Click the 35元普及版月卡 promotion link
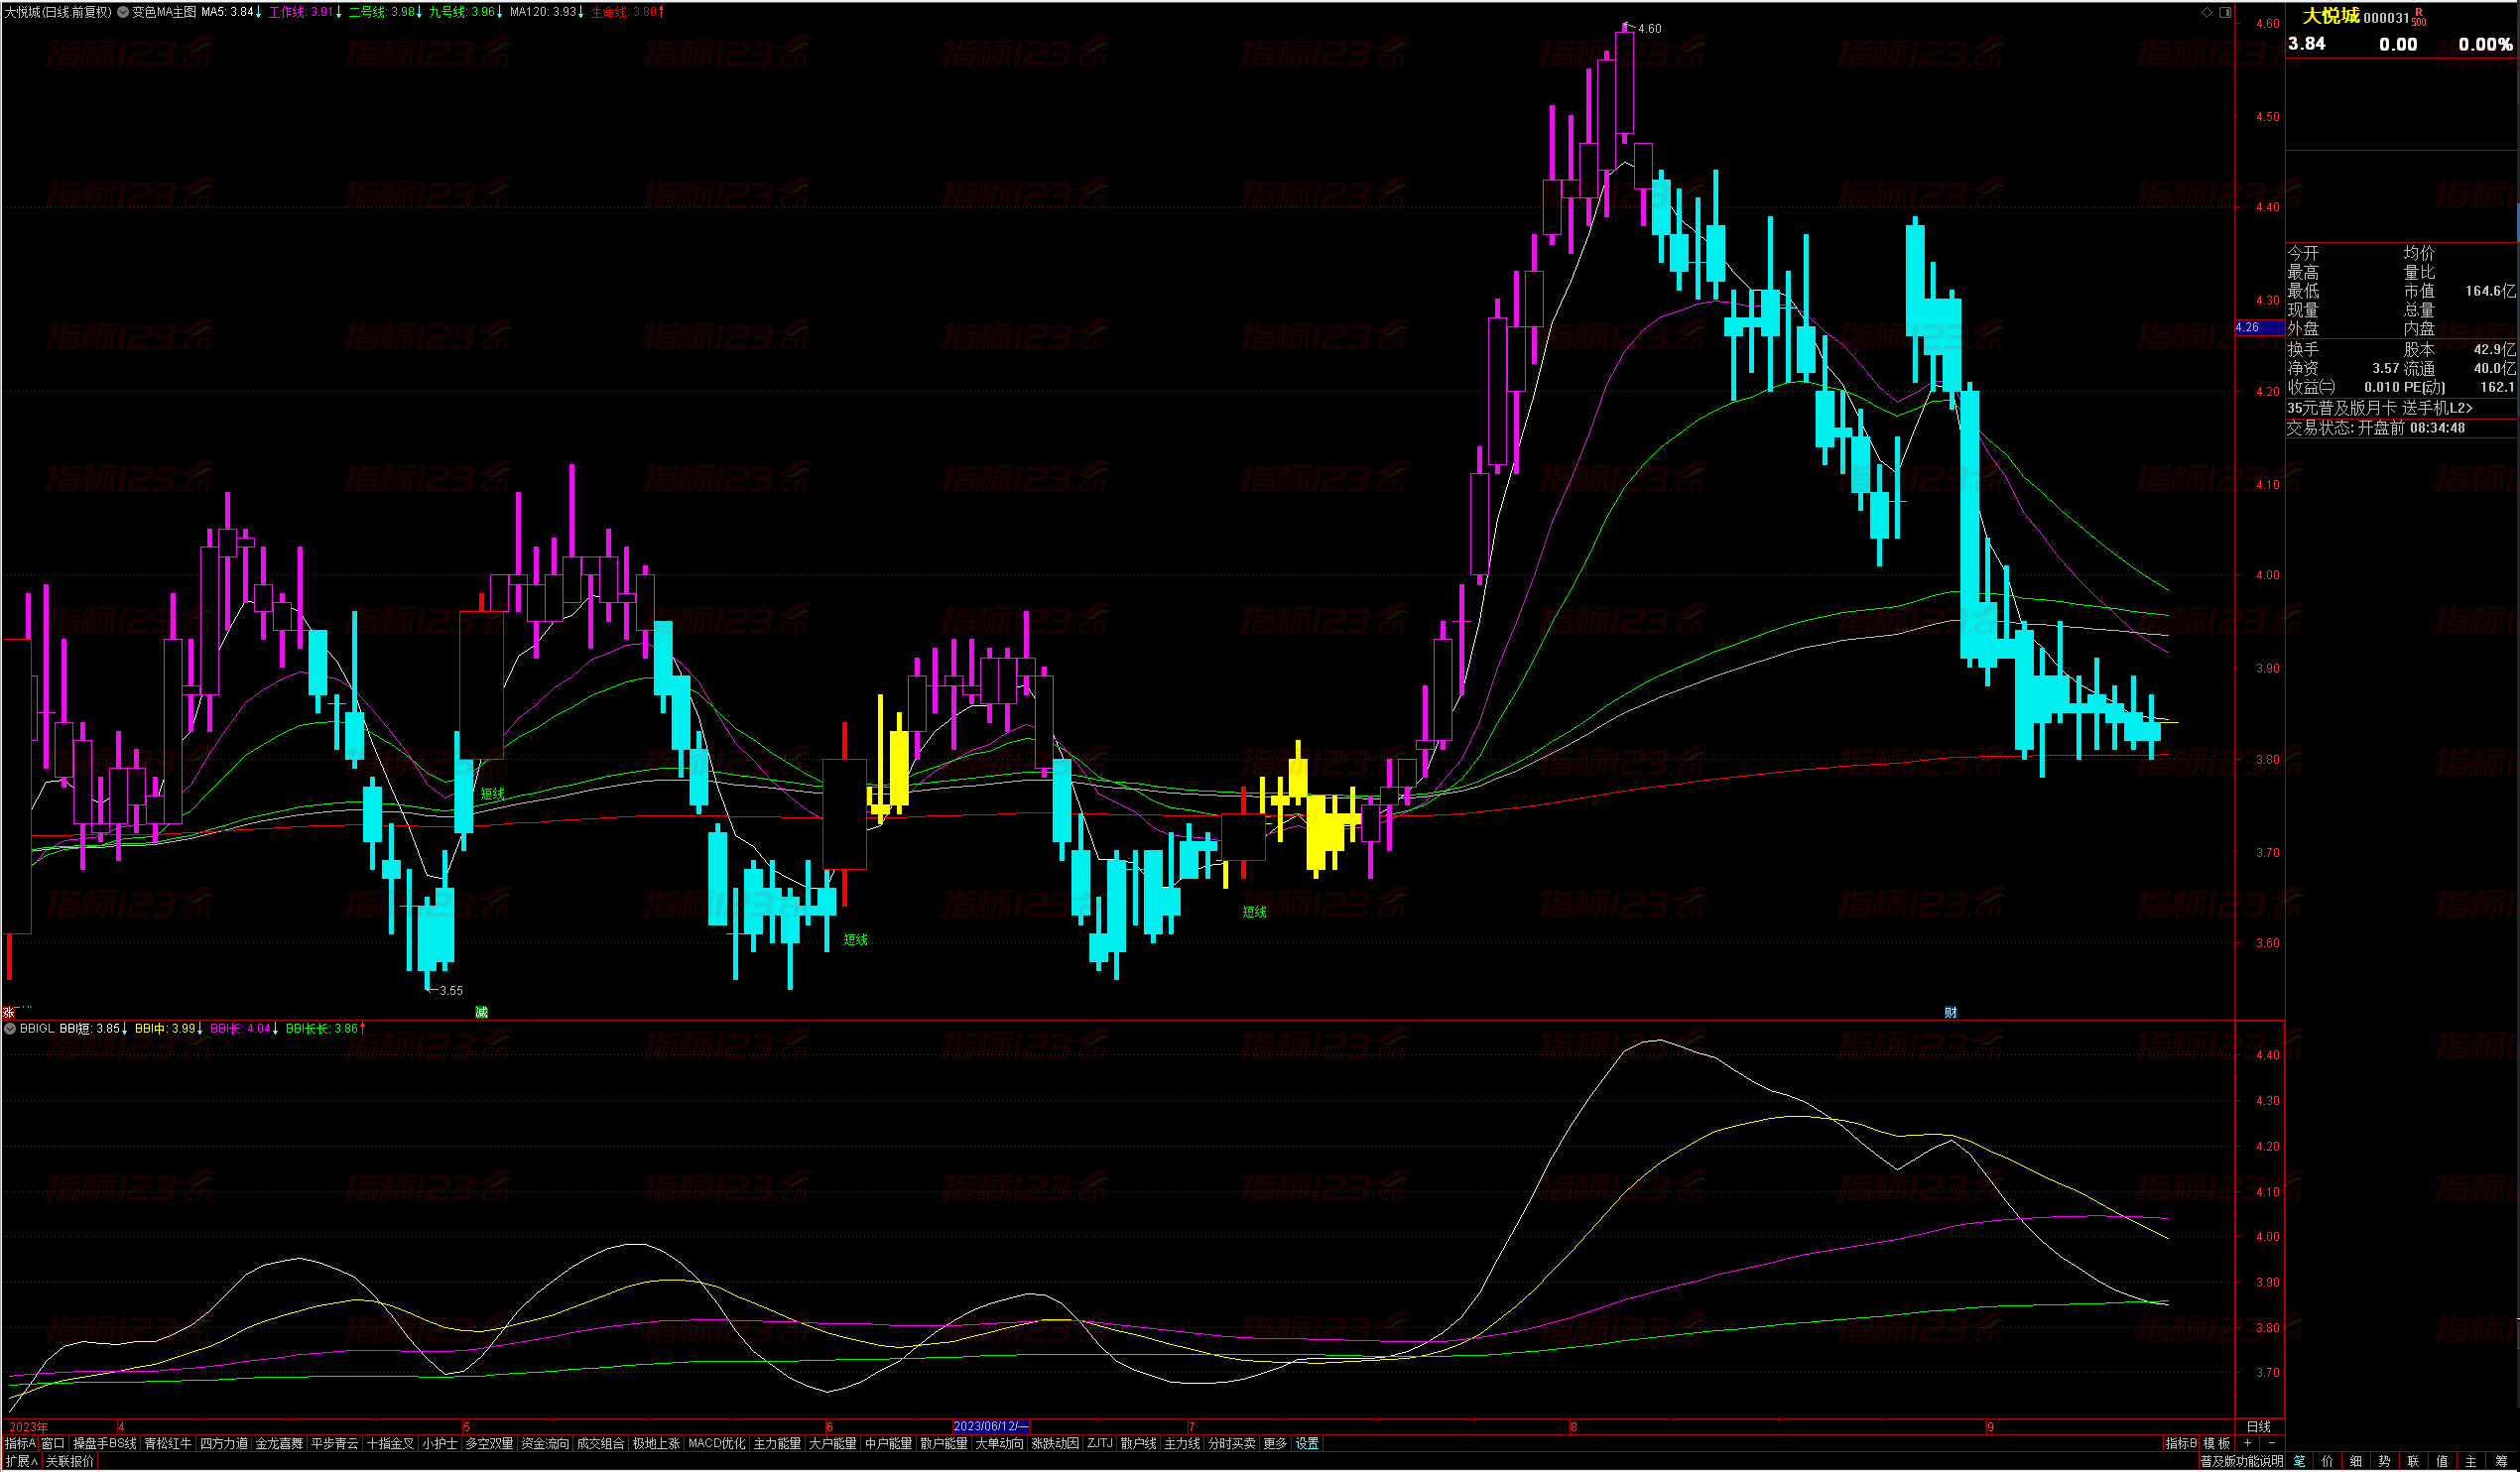Screen dimensions: 2520x1472 point(2379,408)
